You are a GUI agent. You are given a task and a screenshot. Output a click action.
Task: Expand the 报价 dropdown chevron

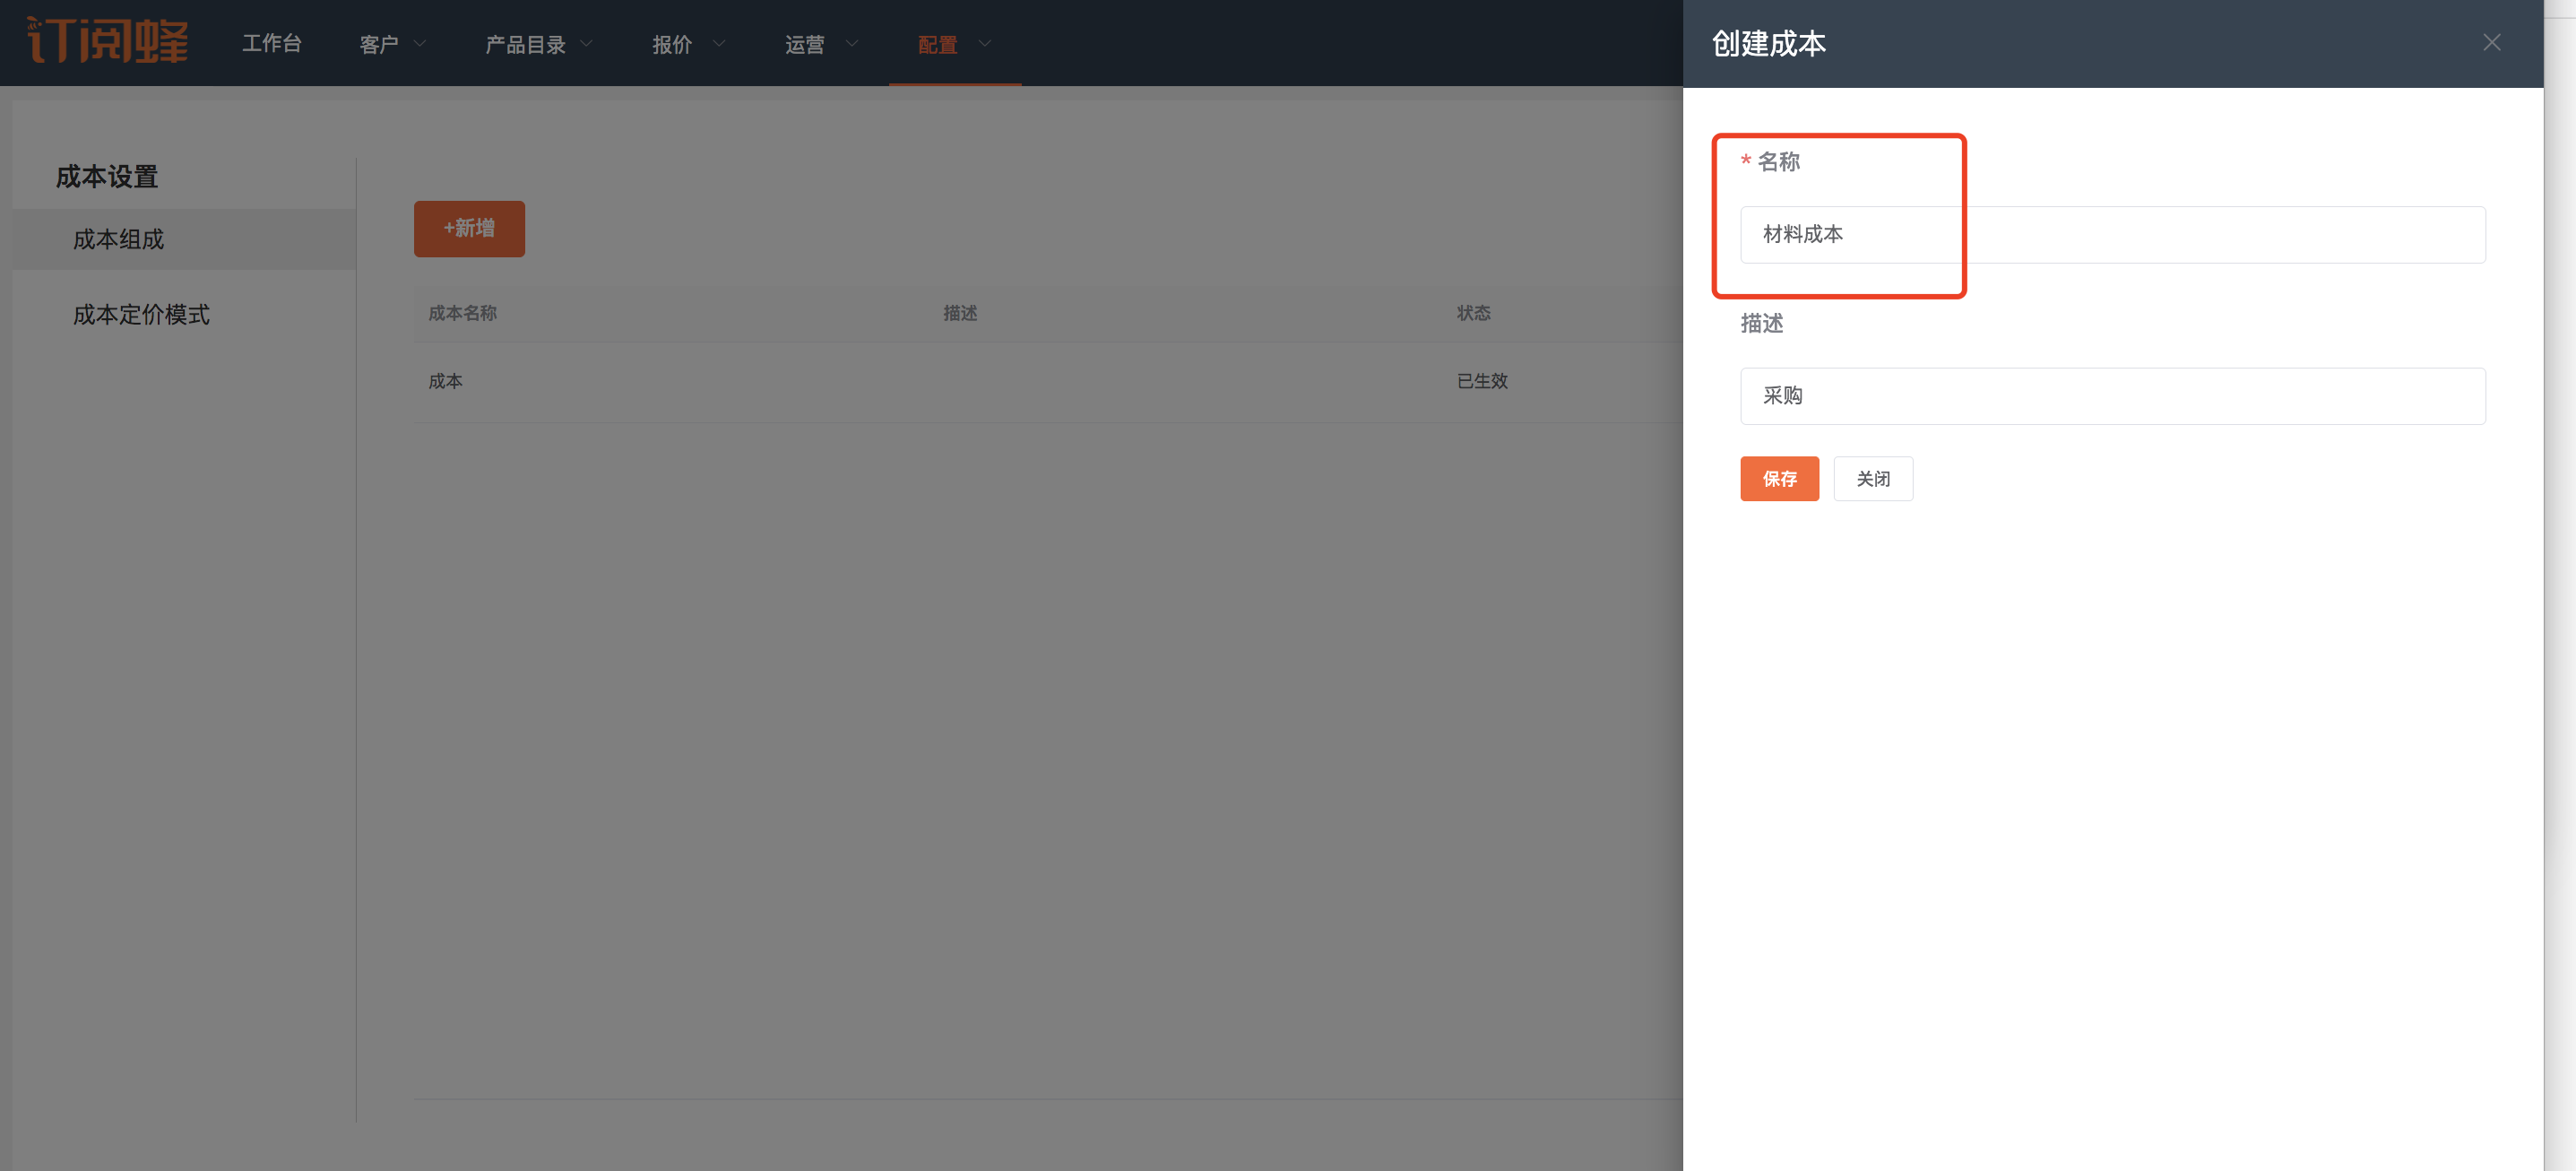tap(719, 44)
